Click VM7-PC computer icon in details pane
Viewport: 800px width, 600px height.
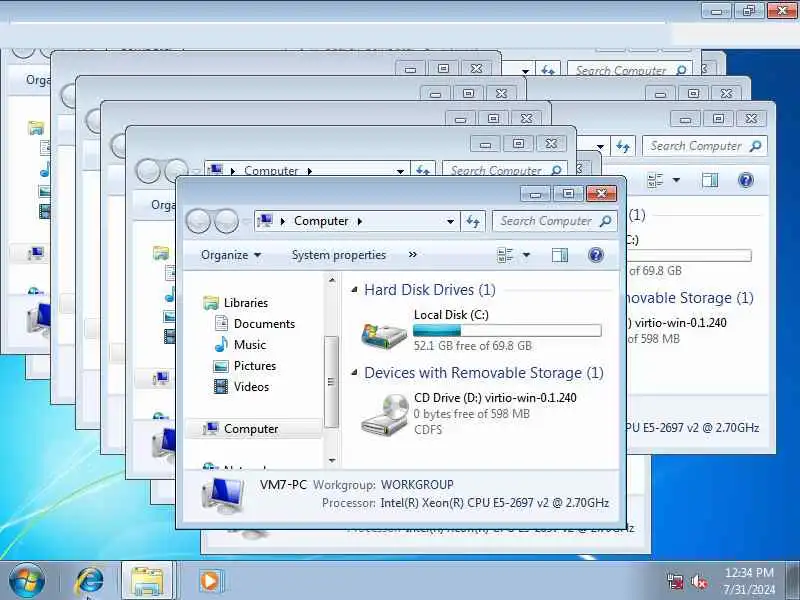(x=222, y=495)
